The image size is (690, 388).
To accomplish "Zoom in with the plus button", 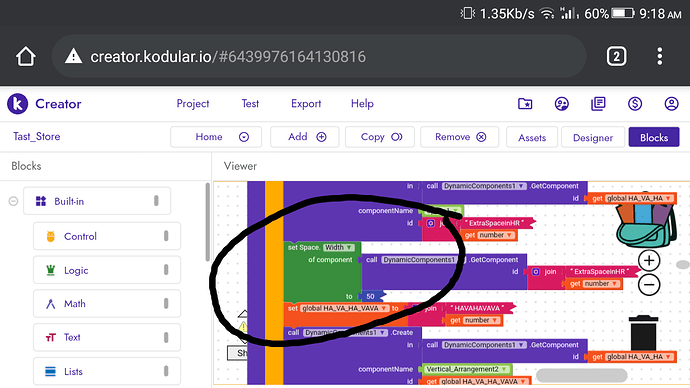I will click(649, 260).
